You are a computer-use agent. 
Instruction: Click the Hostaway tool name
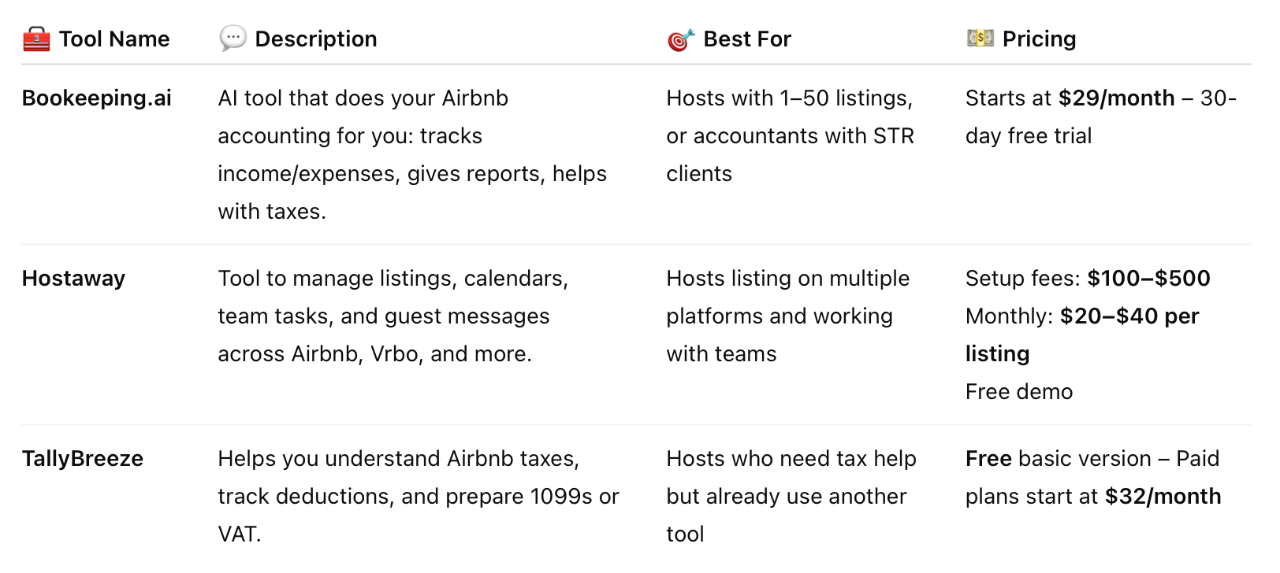pos(74,278)
